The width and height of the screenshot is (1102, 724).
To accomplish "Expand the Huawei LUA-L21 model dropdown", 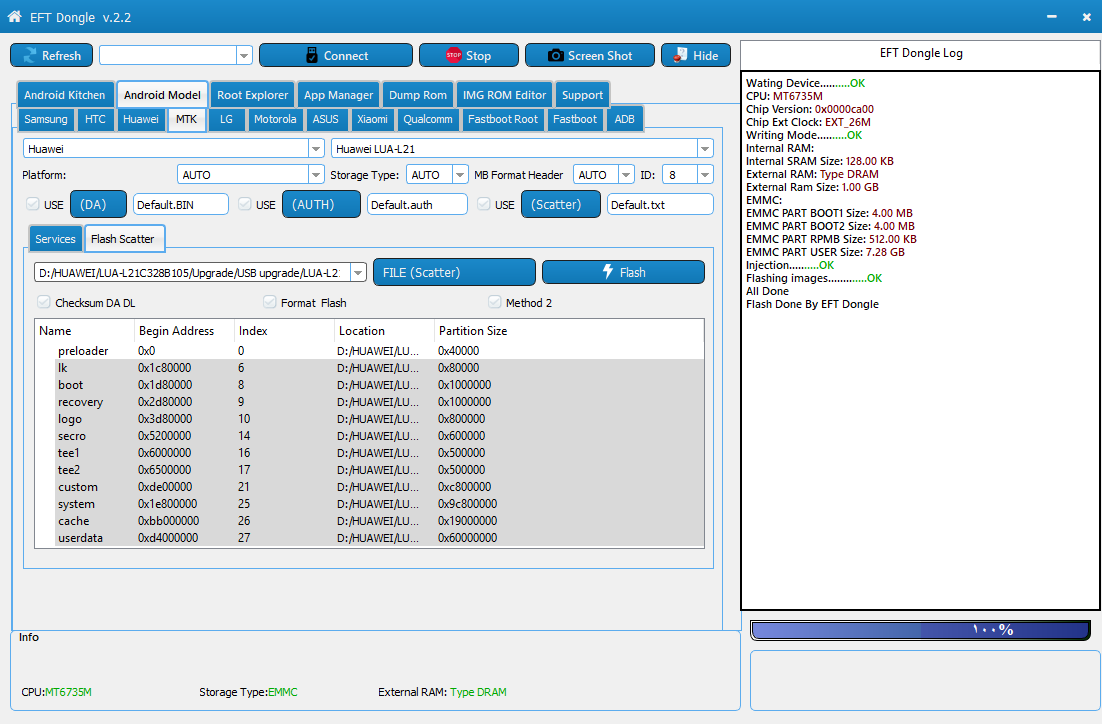I will tap(705, 148).
